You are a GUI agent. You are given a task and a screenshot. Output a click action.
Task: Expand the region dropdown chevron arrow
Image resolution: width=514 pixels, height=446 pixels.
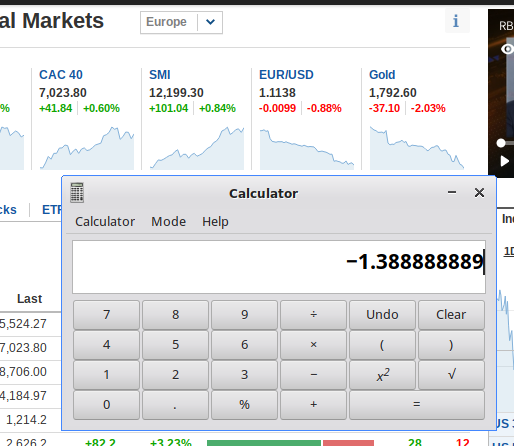click(x=210, y=22)
